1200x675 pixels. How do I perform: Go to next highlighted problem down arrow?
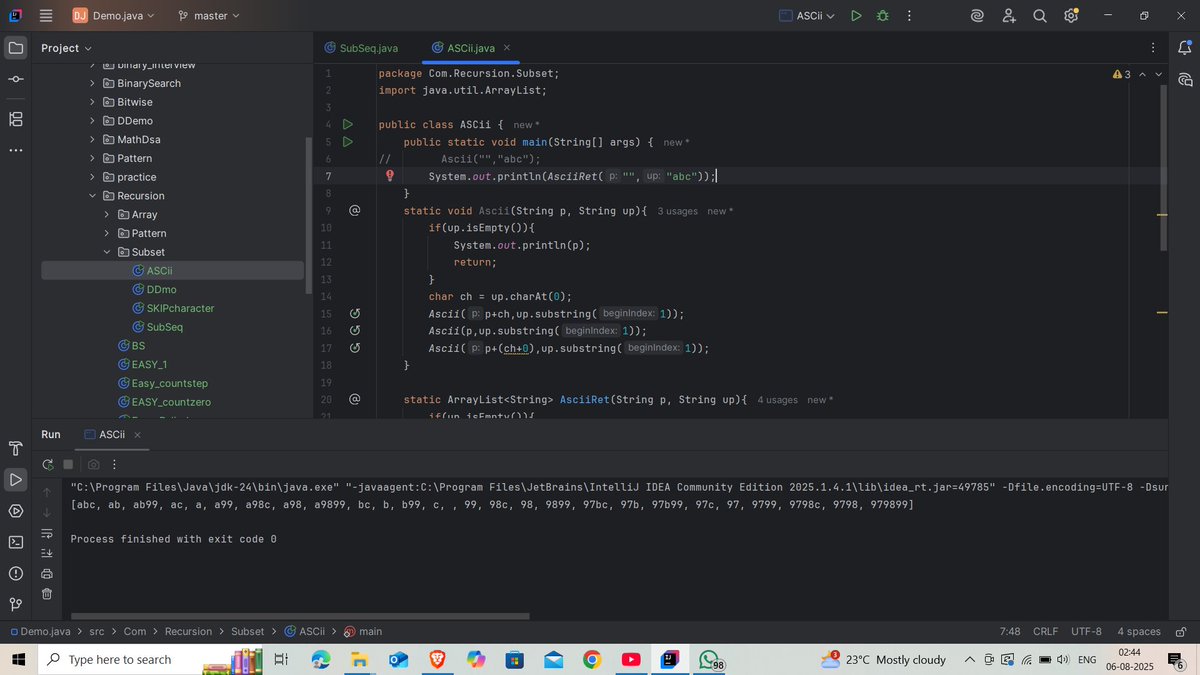click(1159, 74)
